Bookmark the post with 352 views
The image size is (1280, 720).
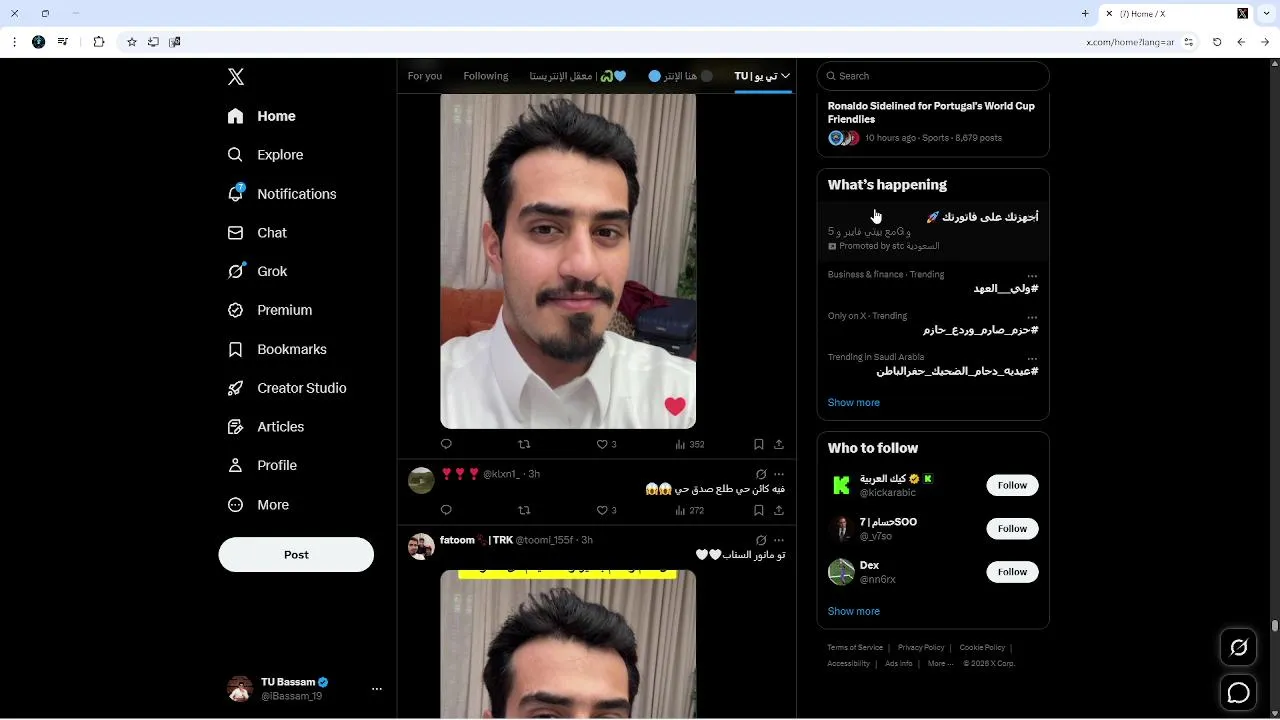pyautogui.click(x=759, y=444)
